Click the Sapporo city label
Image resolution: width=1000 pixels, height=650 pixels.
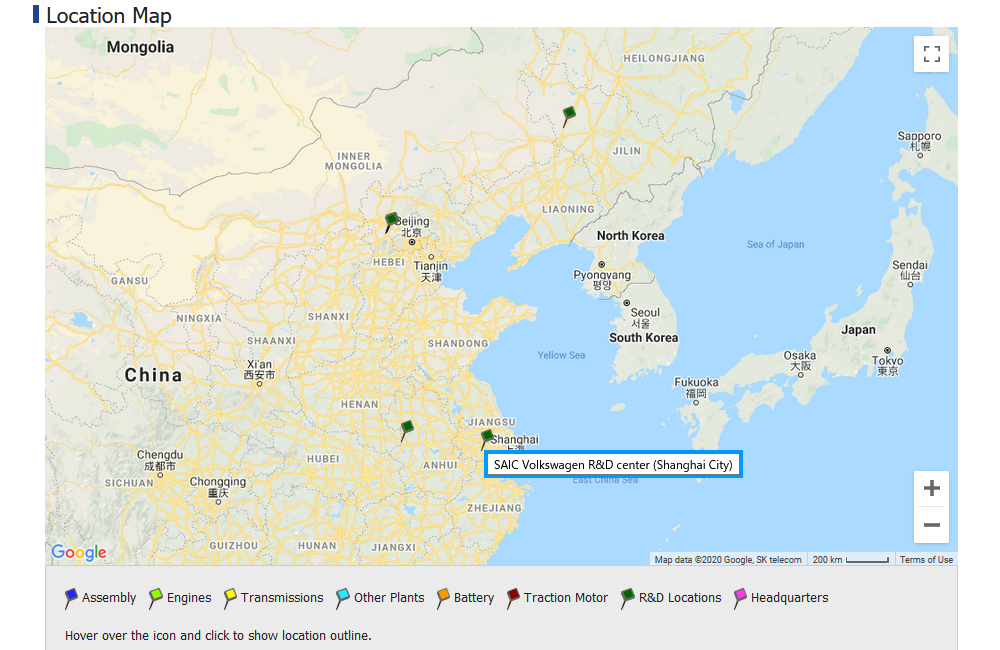tap(919, 141)
